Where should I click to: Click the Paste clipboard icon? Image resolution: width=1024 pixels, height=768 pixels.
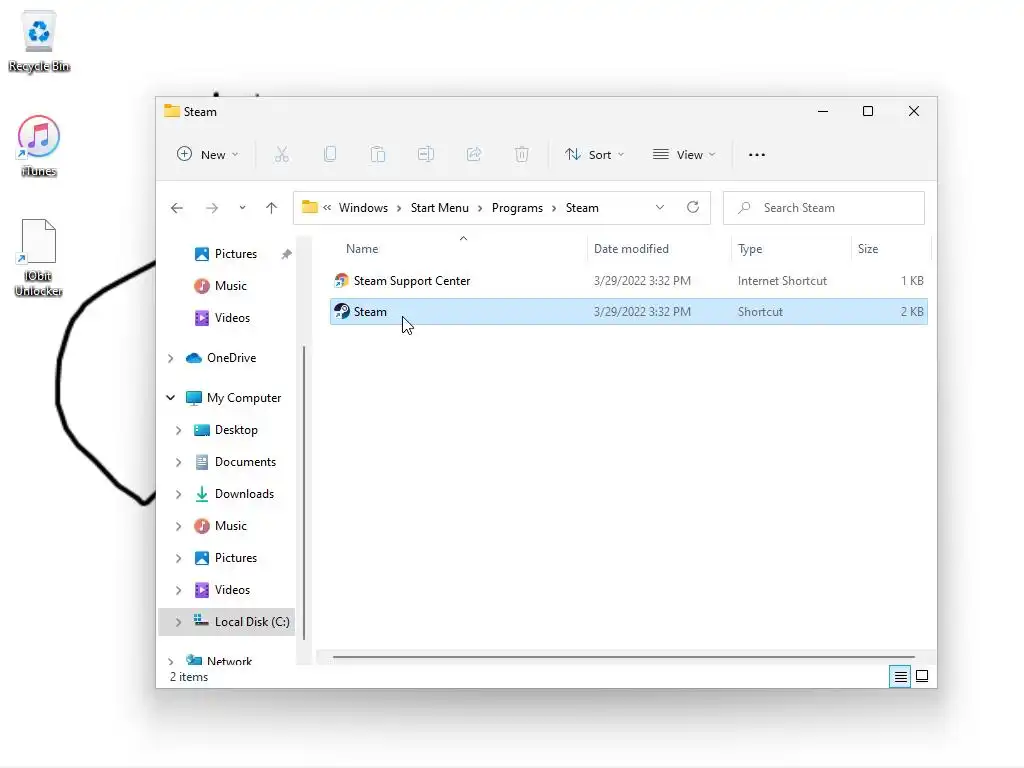pyautogui.click(x=377, y=155)
